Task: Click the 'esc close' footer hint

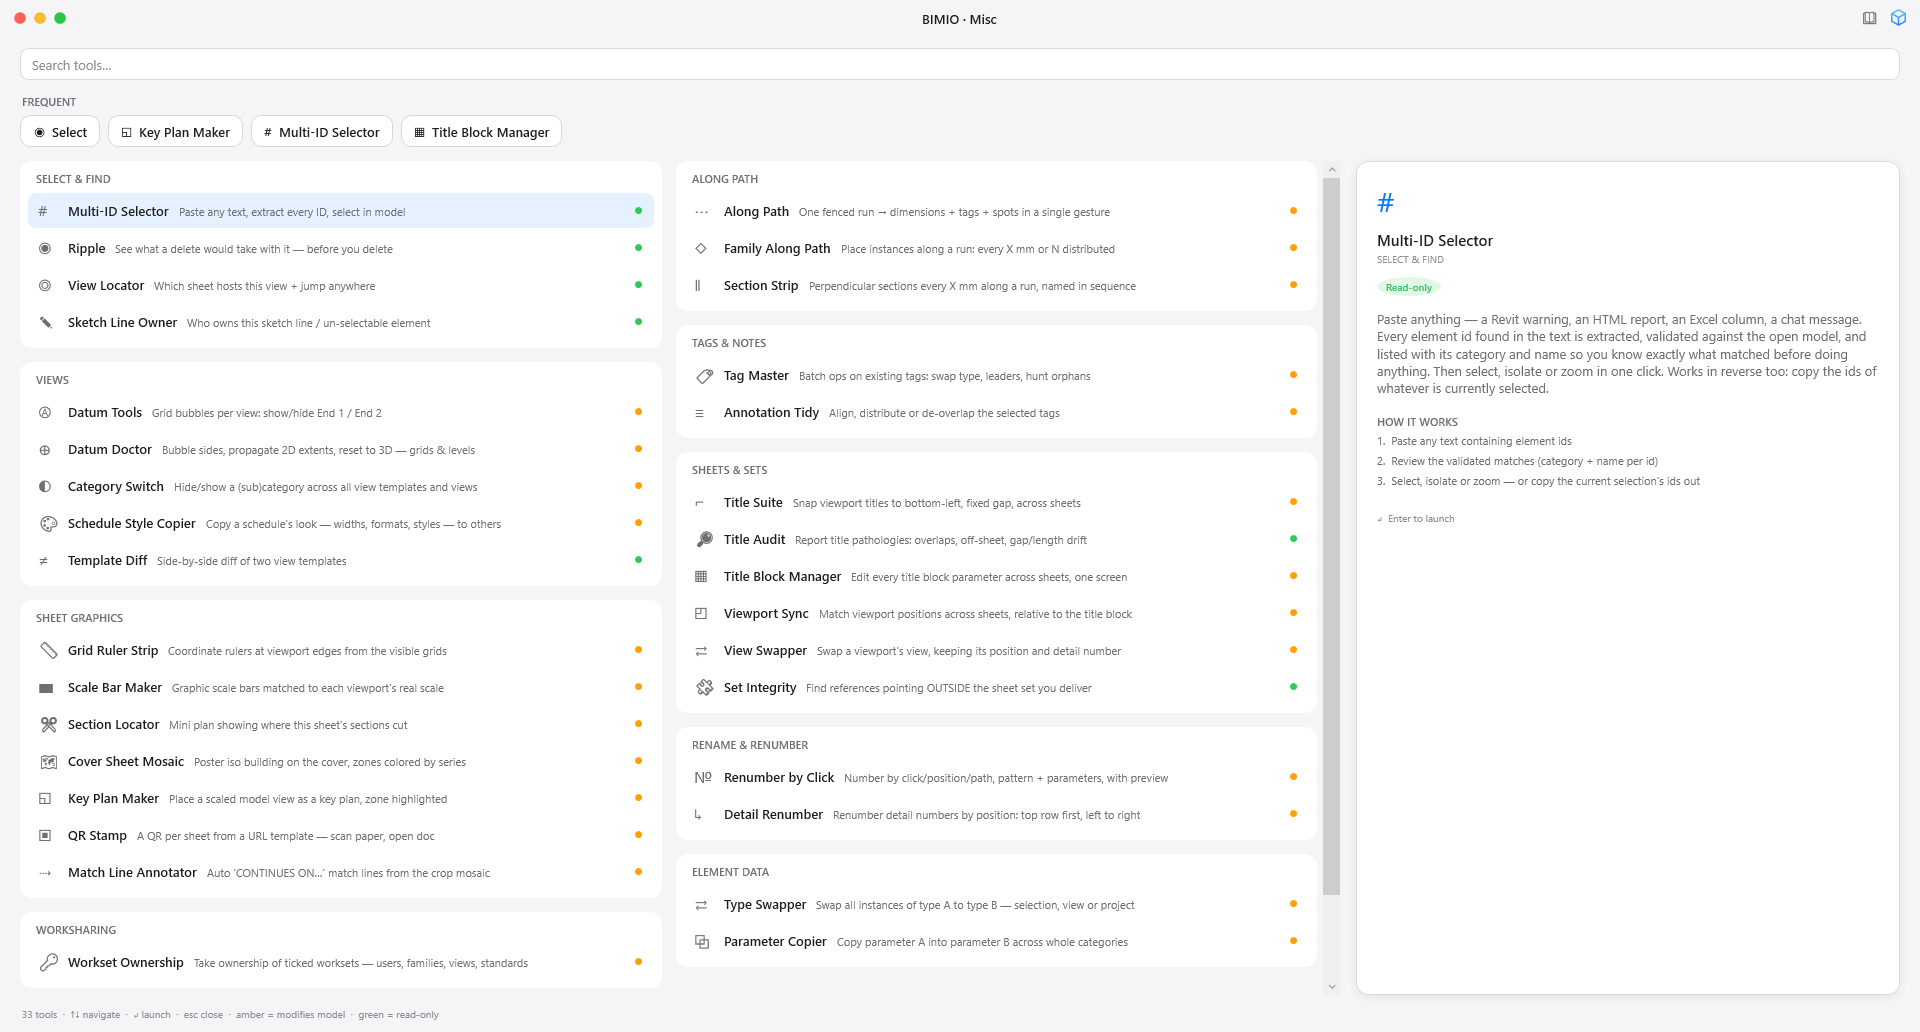Action: (203, 1014)
